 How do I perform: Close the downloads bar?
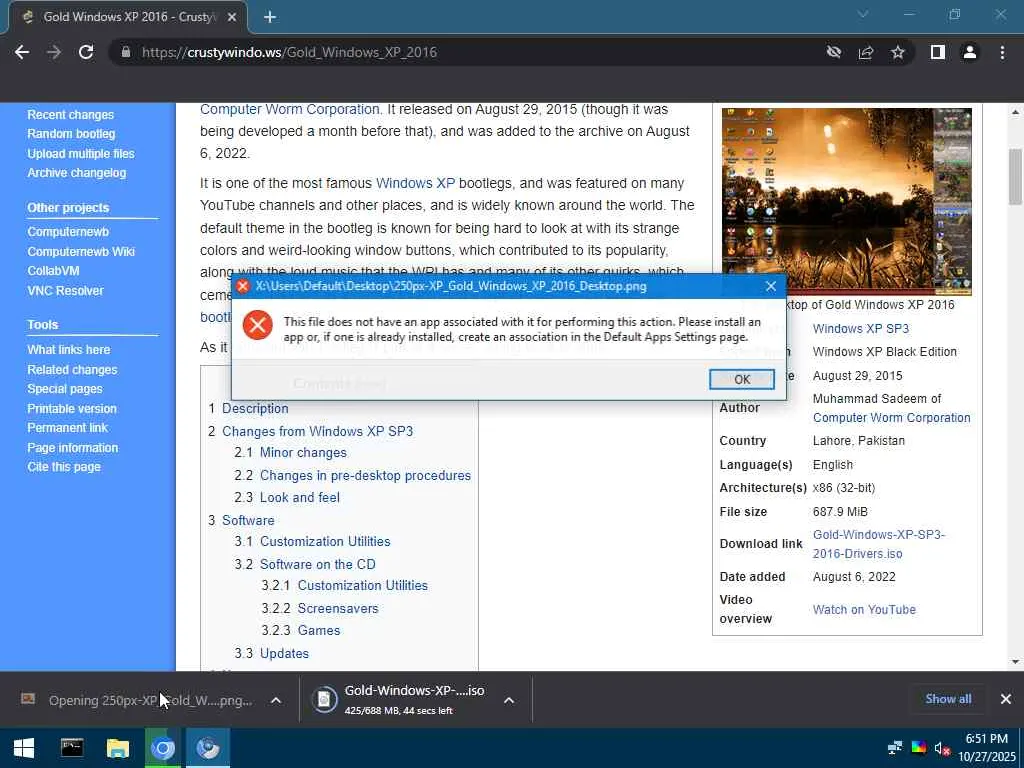tap(1006, 699)
